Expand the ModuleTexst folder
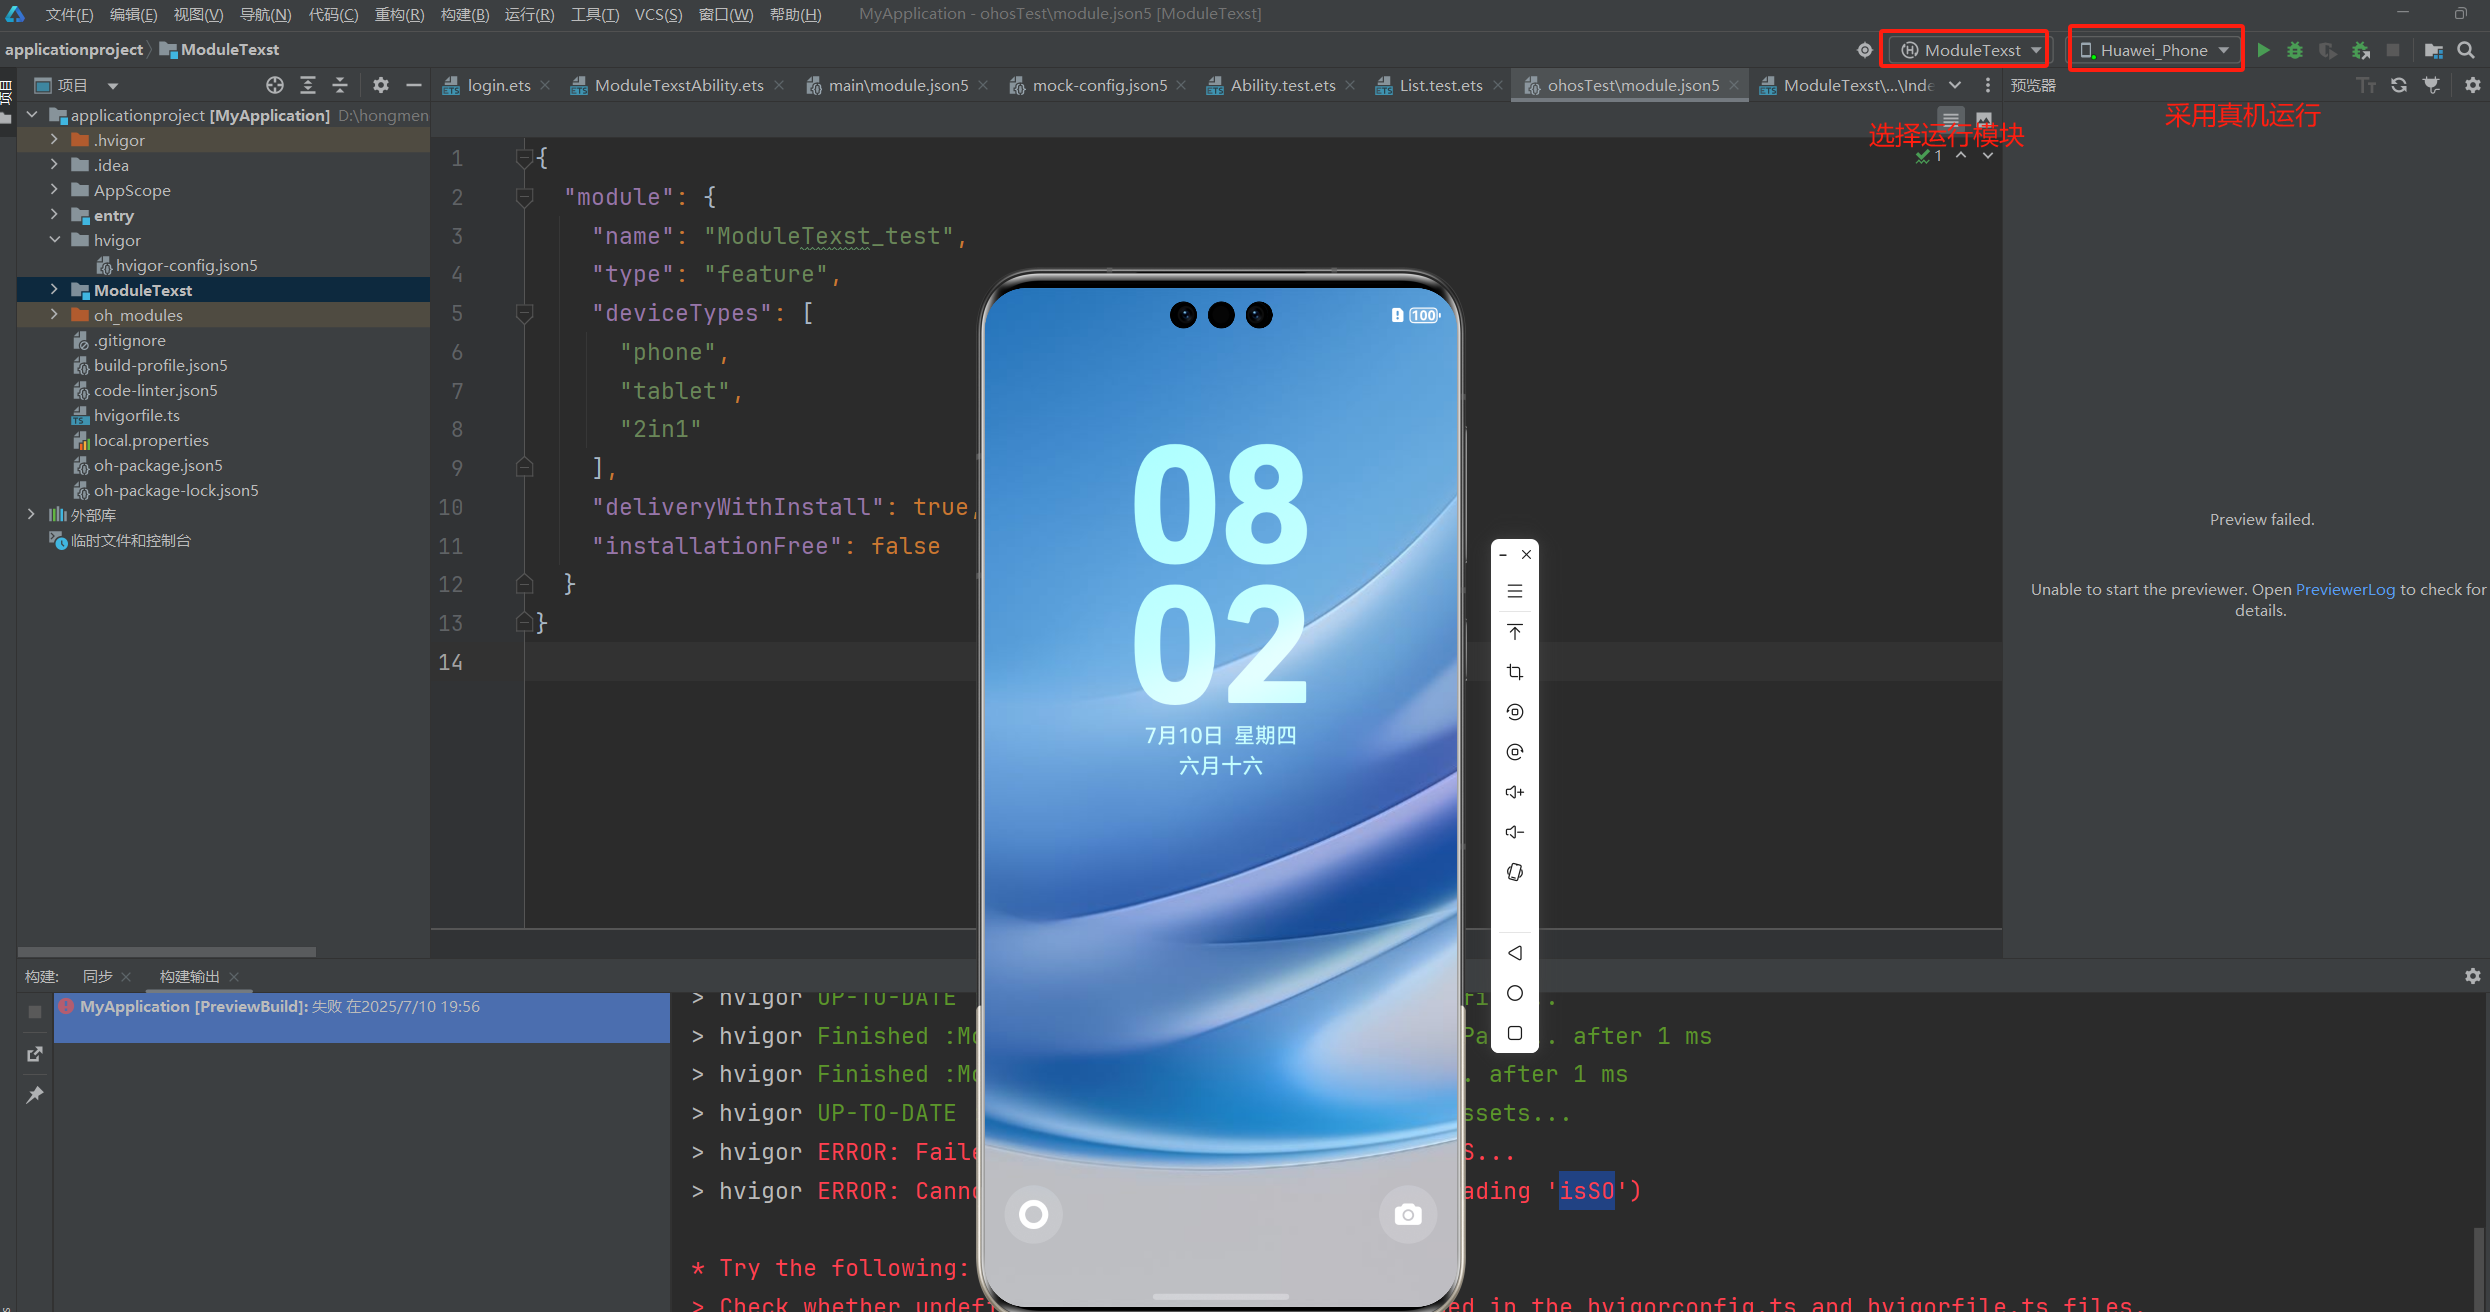Viewport: 2490px width, 1312px height. click(54, 290)
